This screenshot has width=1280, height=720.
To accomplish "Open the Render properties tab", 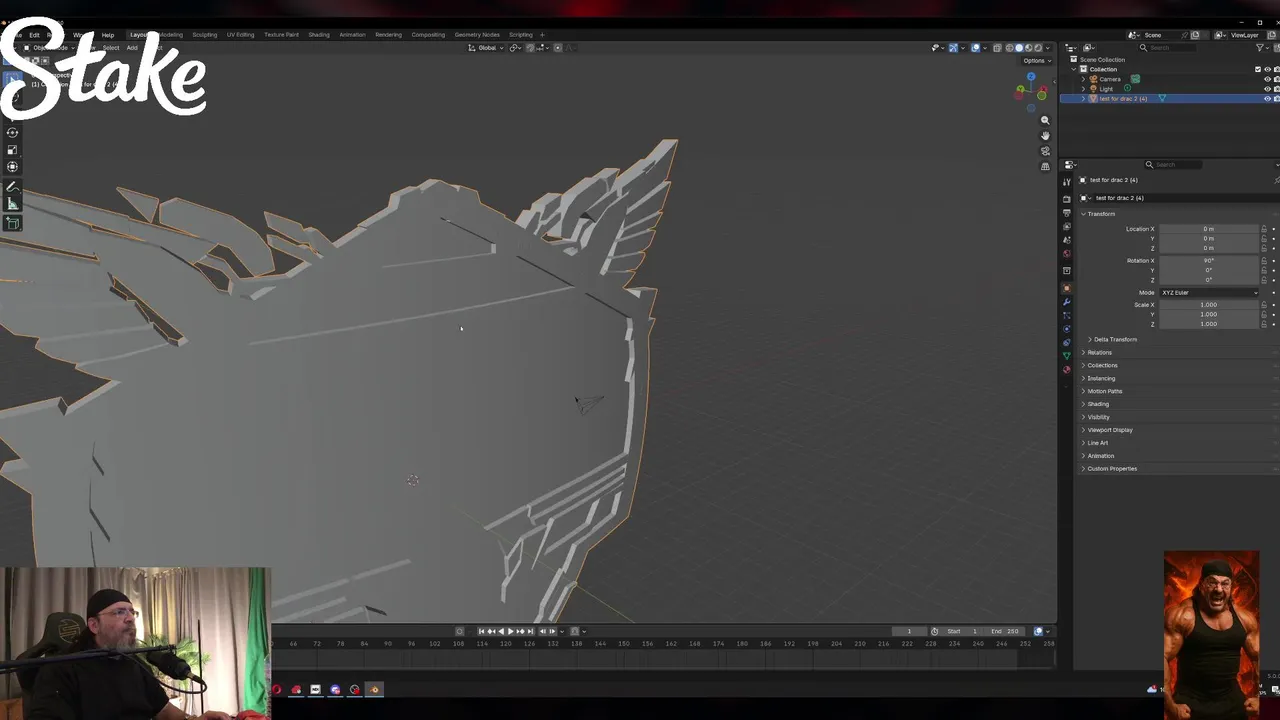I will point(1067,199).
